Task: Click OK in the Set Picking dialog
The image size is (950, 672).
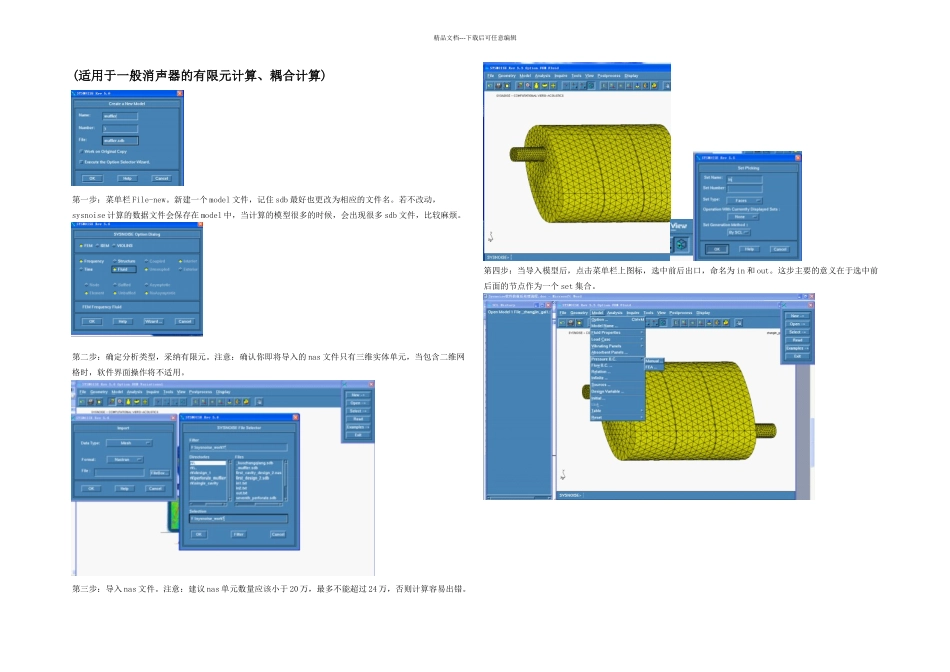Action: click(x=717, y=249)
